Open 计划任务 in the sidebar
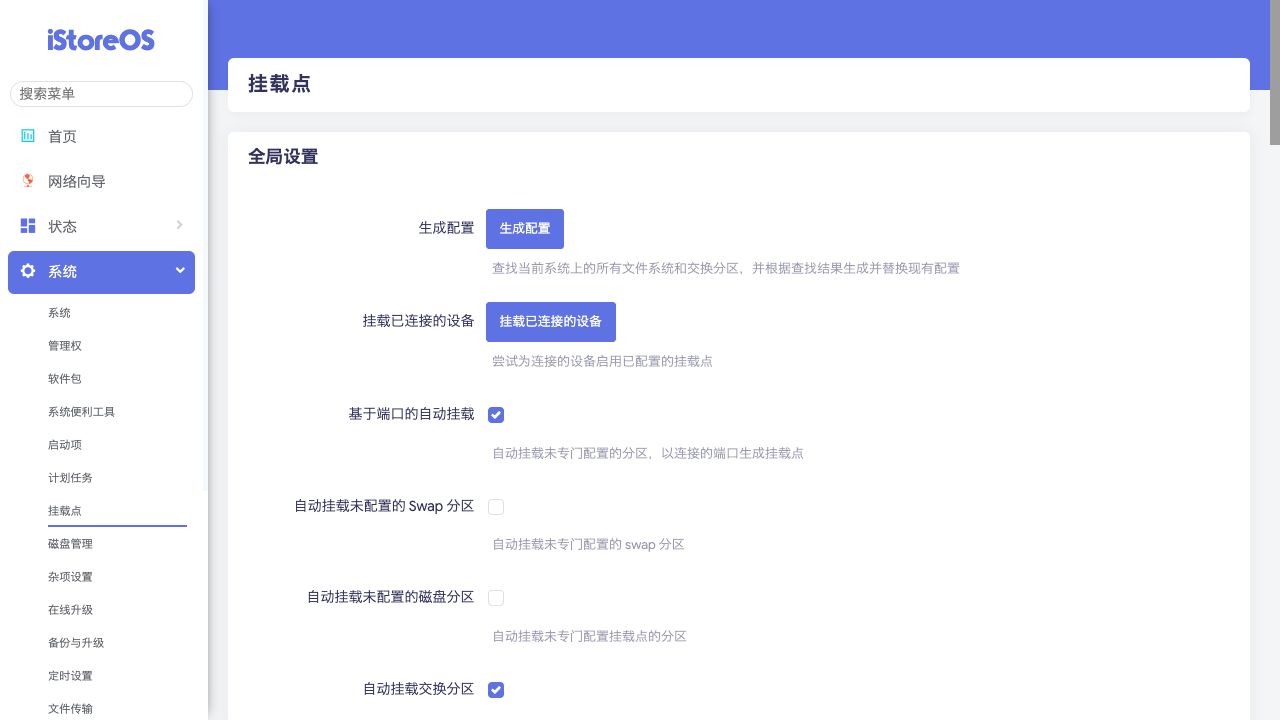Screen dimensions: 1280x720 [70, 478]
